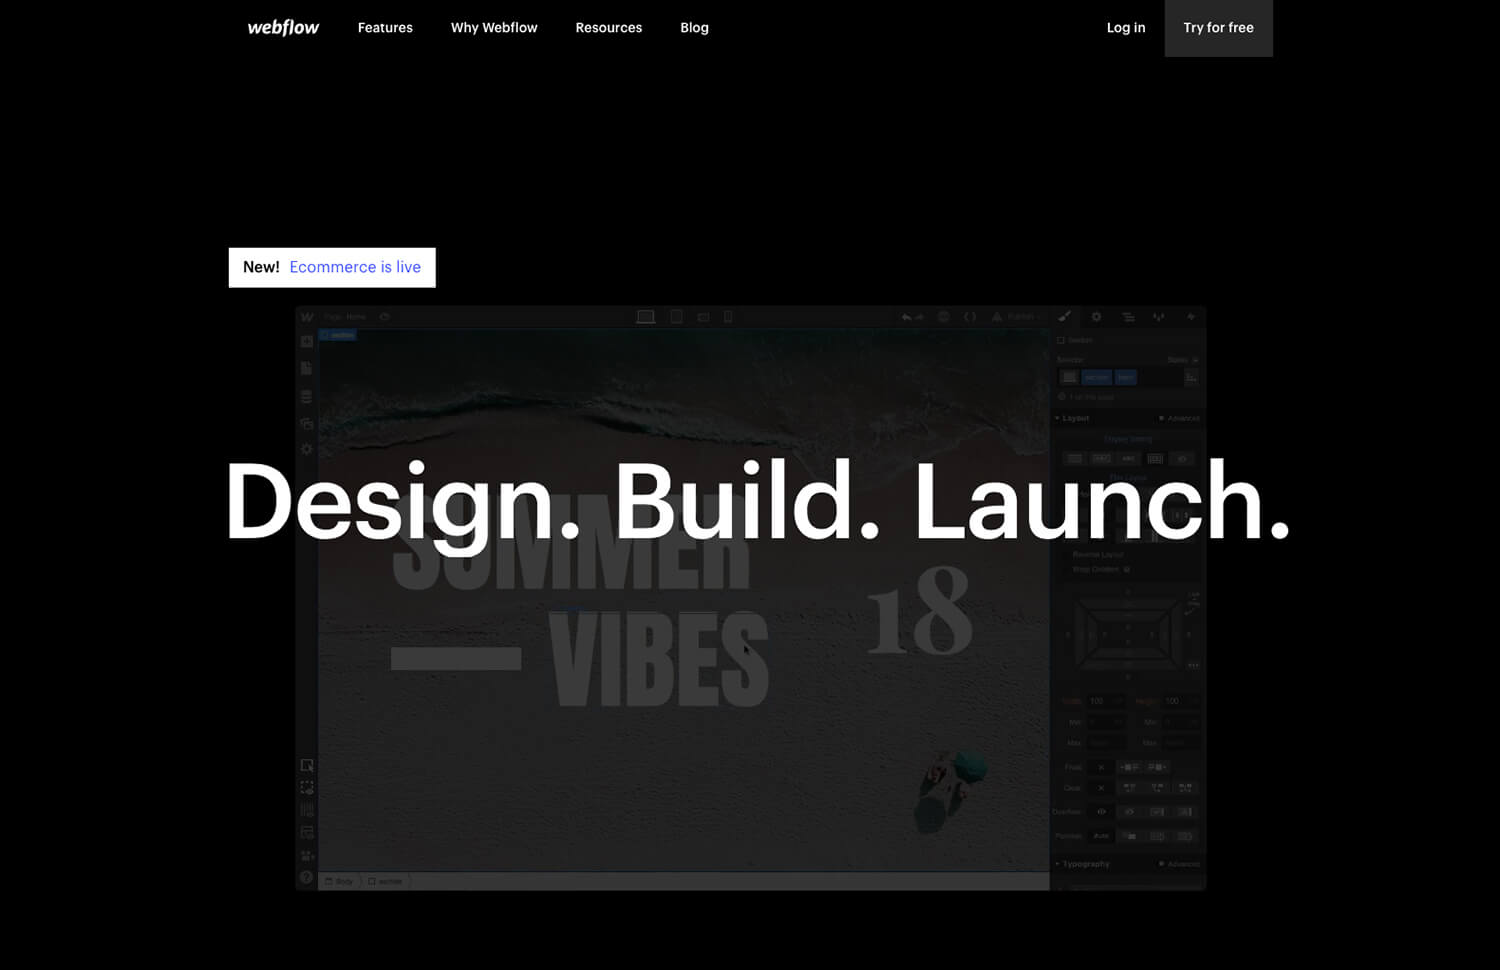Image resolution: width=1500 pixels, height=970 pixels.
Task: Select the mobile portrait breakpoint icon in the Designer preview
Action: click(728, 317)
